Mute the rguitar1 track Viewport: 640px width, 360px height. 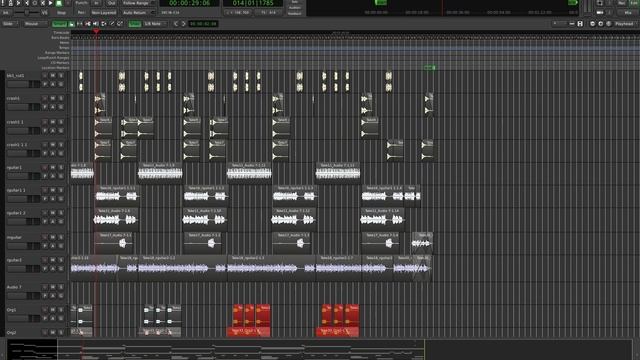coord(53,167)
